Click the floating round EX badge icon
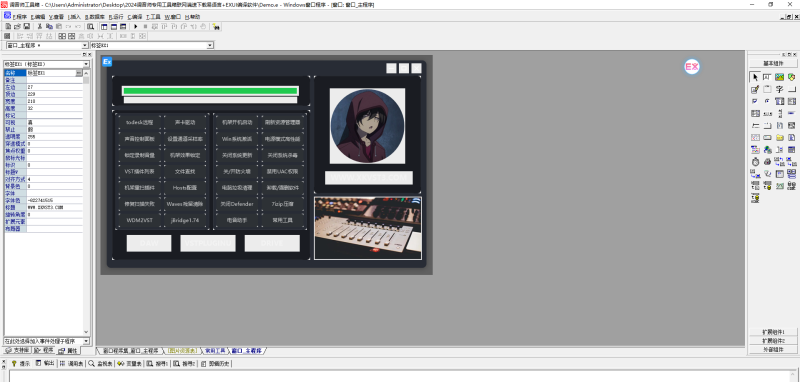The width and height of the screenshot is (800, 382). click(692, 66)
